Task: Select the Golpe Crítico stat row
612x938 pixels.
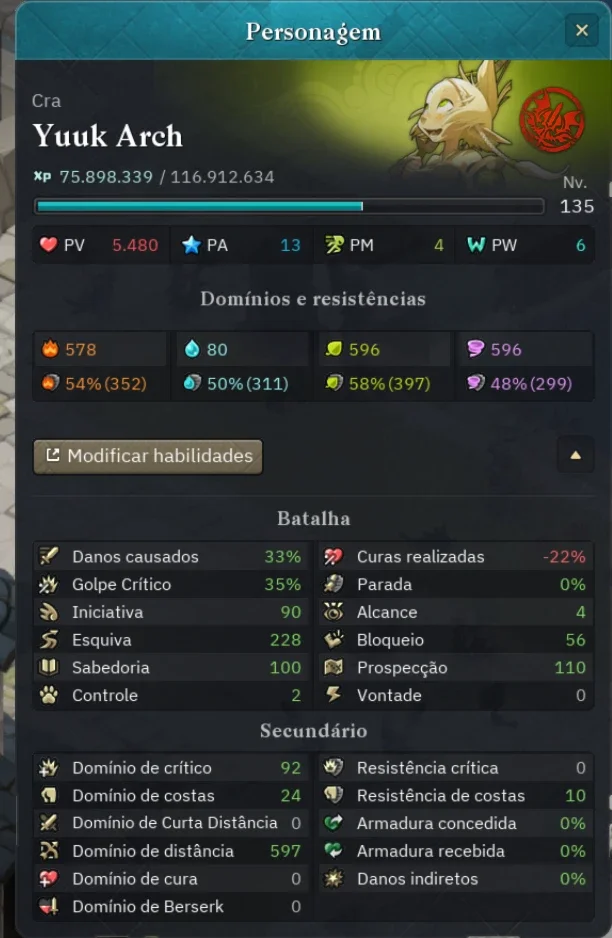Action: click(172, 584)
